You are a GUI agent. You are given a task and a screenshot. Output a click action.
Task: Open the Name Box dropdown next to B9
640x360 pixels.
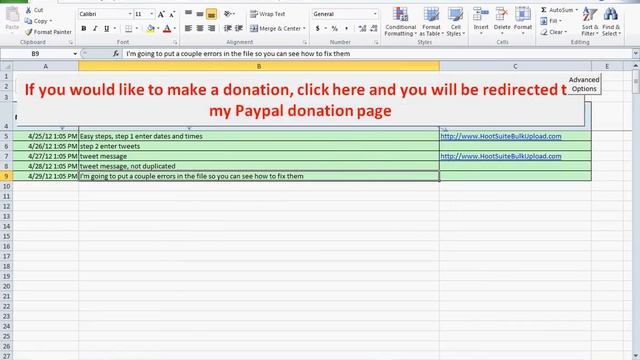point(75,53)
